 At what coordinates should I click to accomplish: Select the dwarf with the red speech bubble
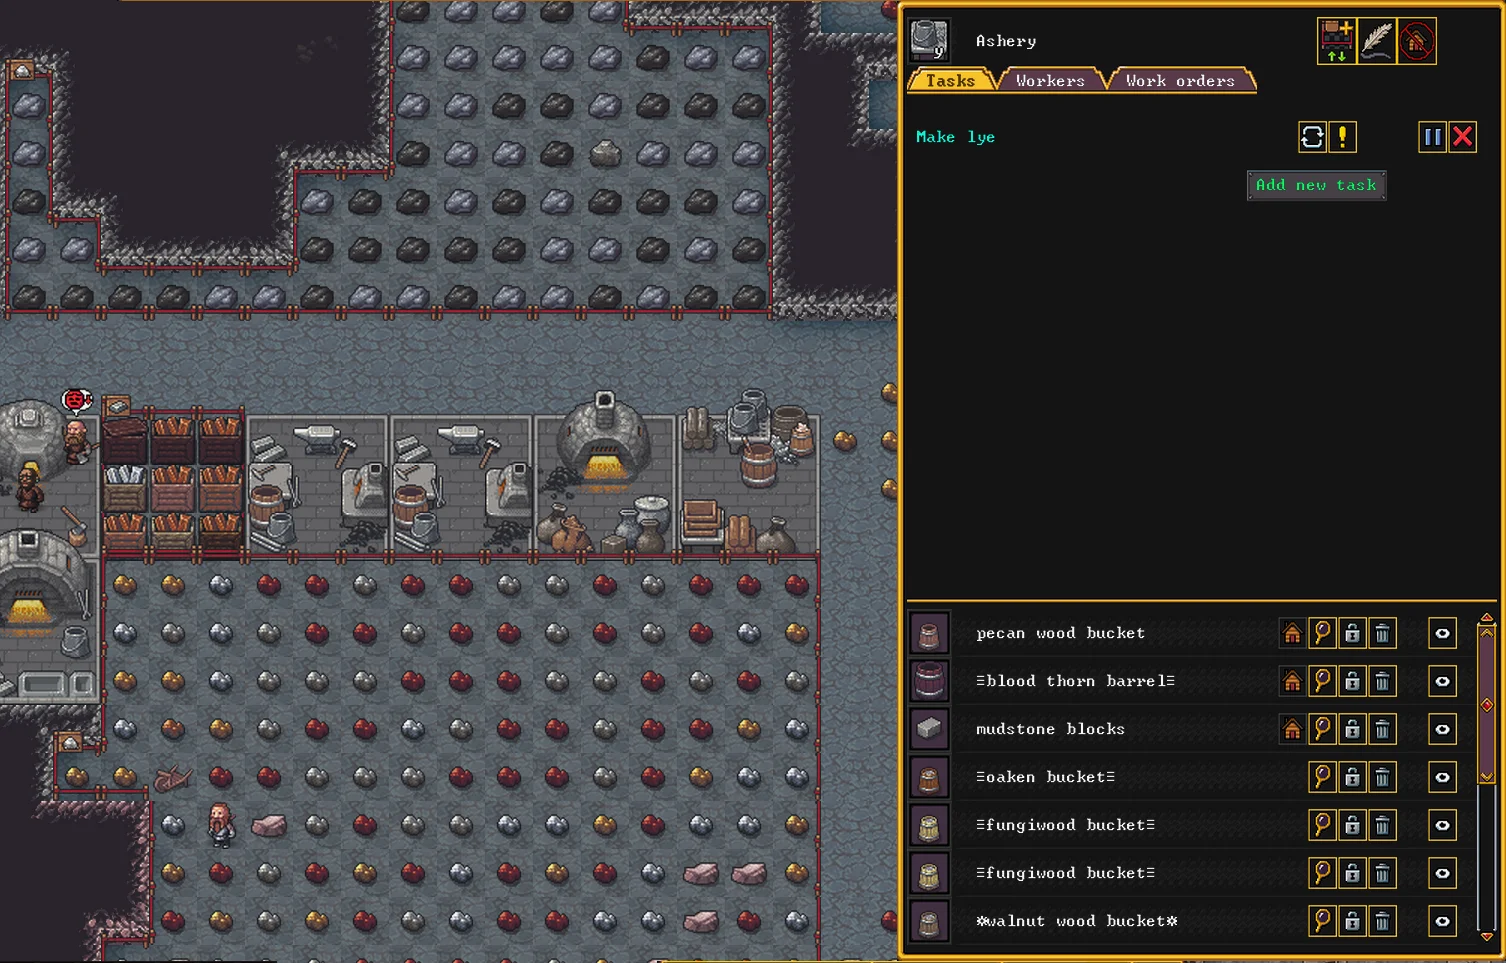coord(77,440)
